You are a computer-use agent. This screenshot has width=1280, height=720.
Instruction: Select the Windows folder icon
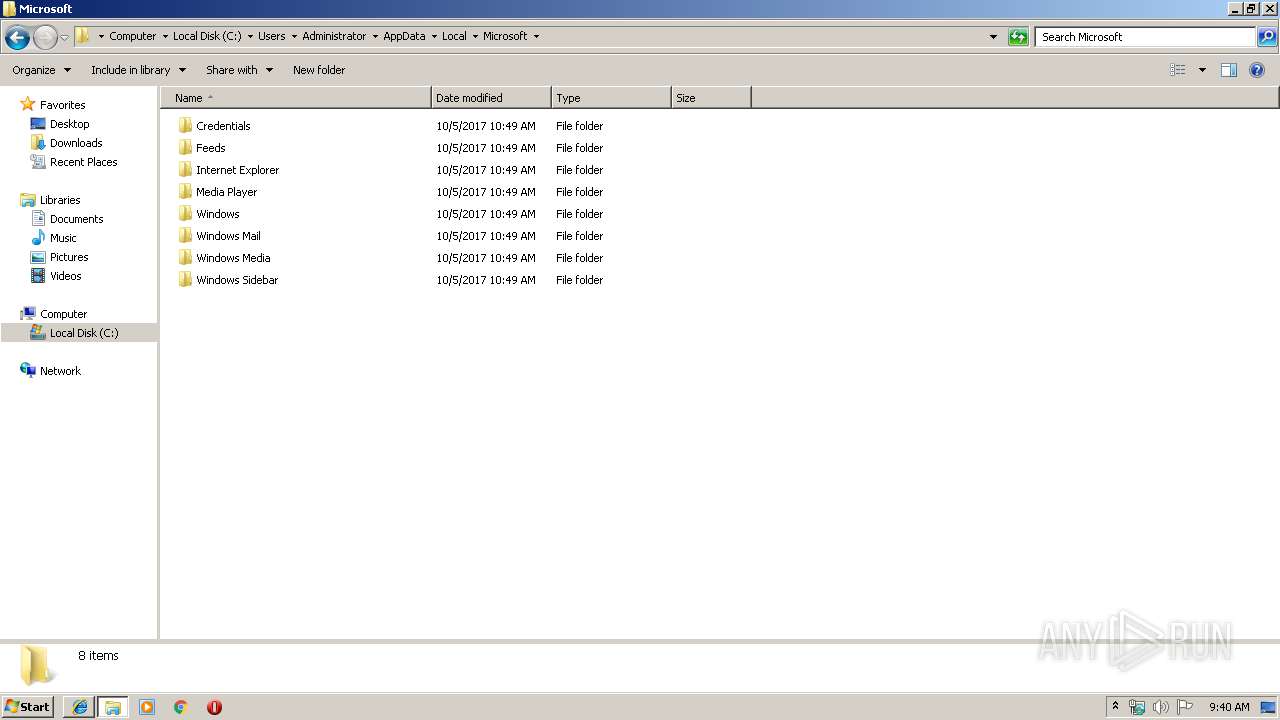[185, 214]
